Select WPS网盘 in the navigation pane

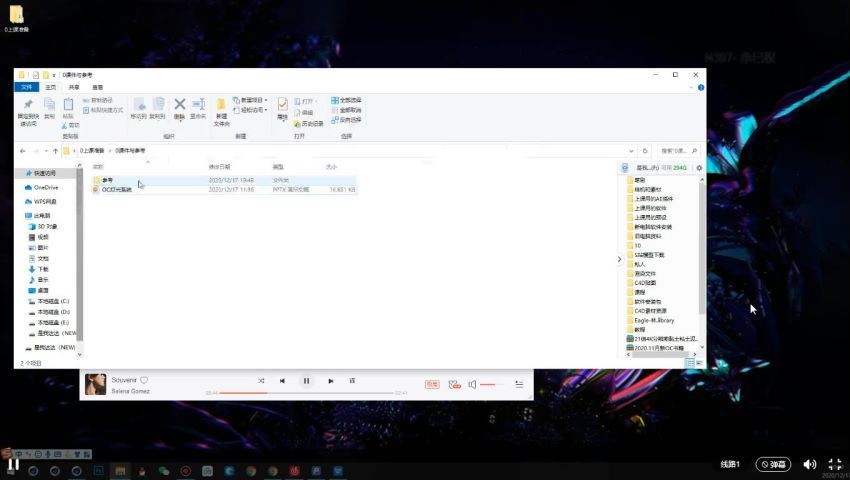point(41,202)
